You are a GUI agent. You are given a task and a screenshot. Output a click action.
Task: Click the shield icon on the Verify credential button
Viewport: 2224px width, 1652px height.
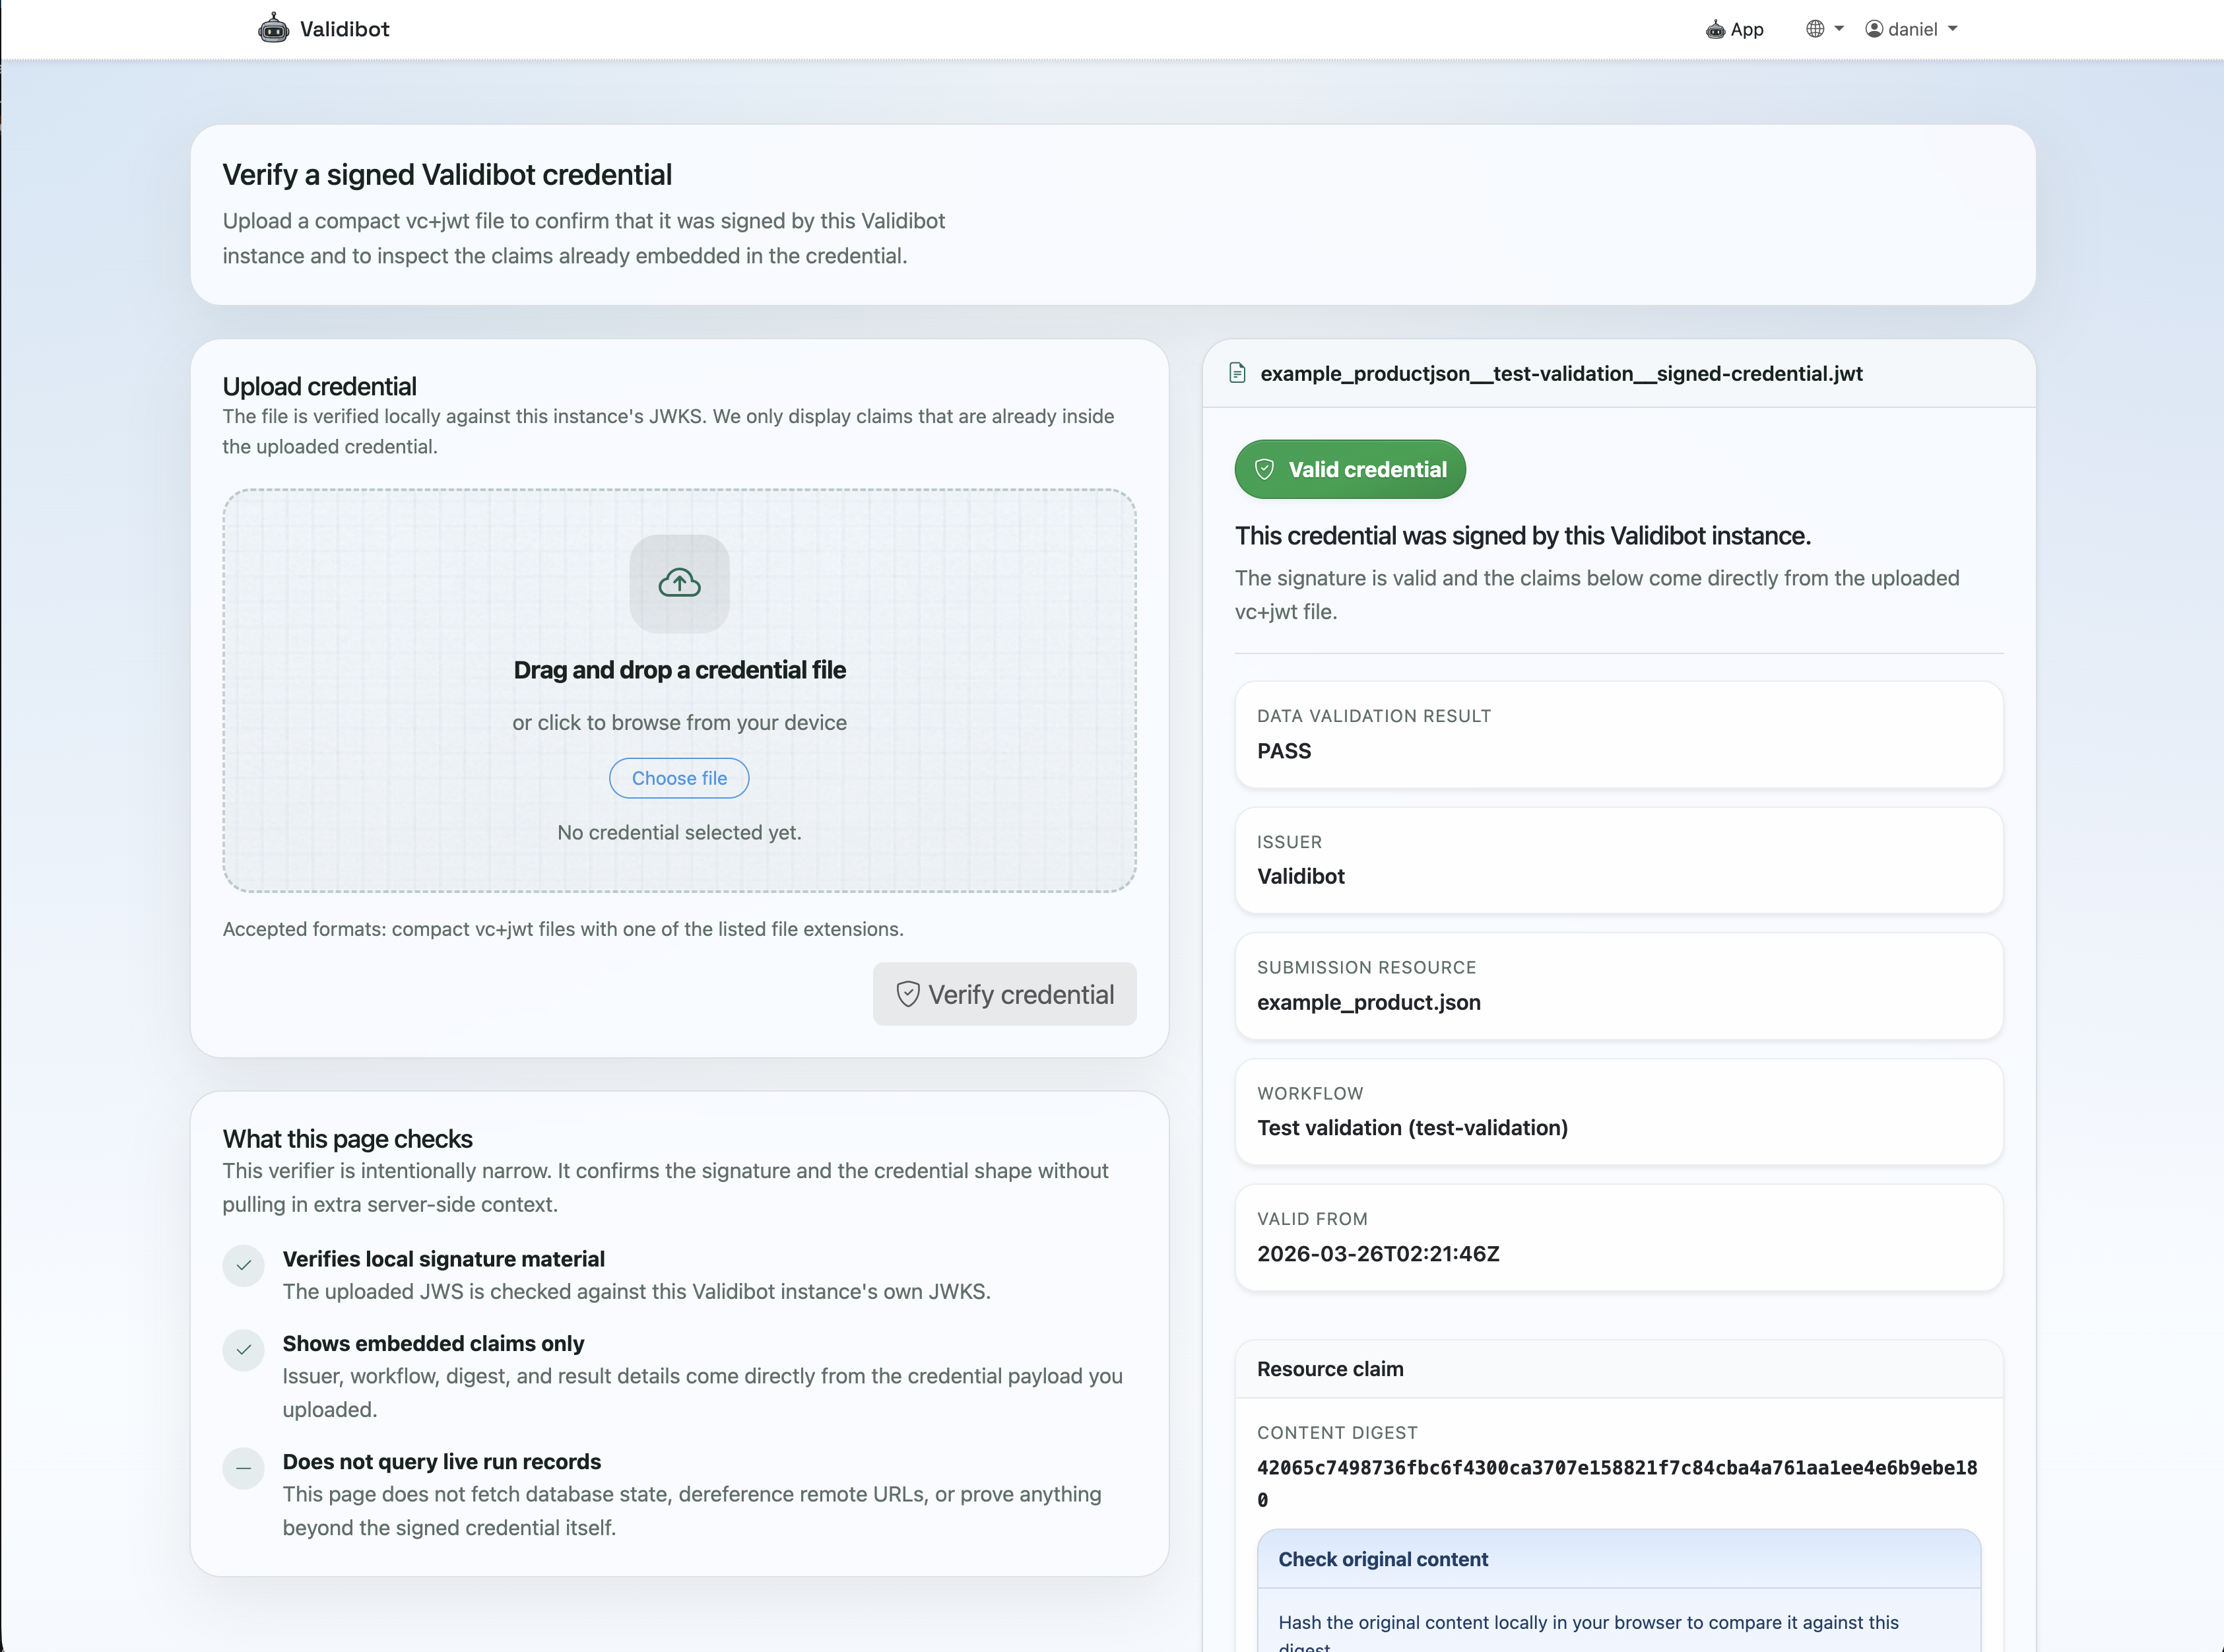[x=908, y=994]
